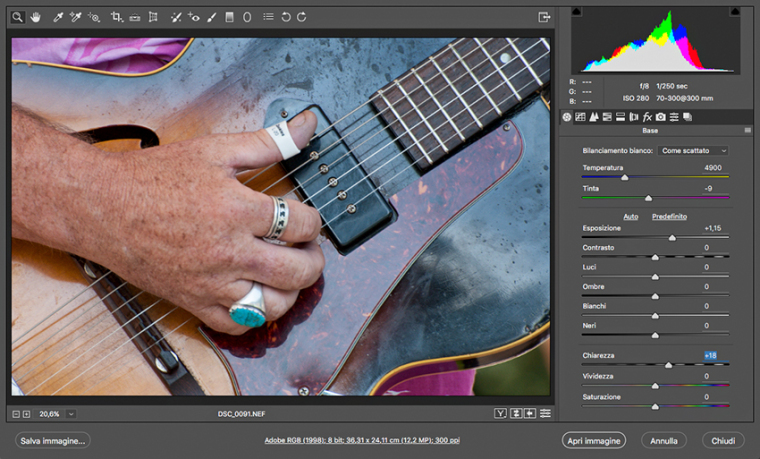Click the Chiarezza value field
Viewport: 760px width, 459px height.
[x=710, y=355]
